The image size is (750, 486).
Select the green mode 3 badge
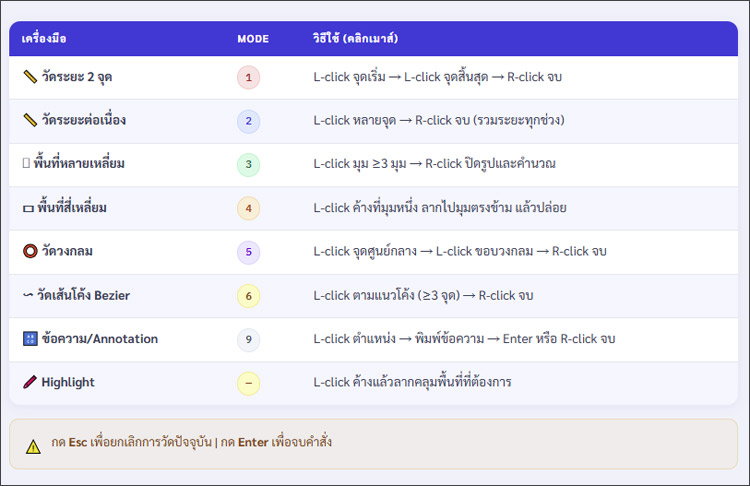click(x=248, y=164)
